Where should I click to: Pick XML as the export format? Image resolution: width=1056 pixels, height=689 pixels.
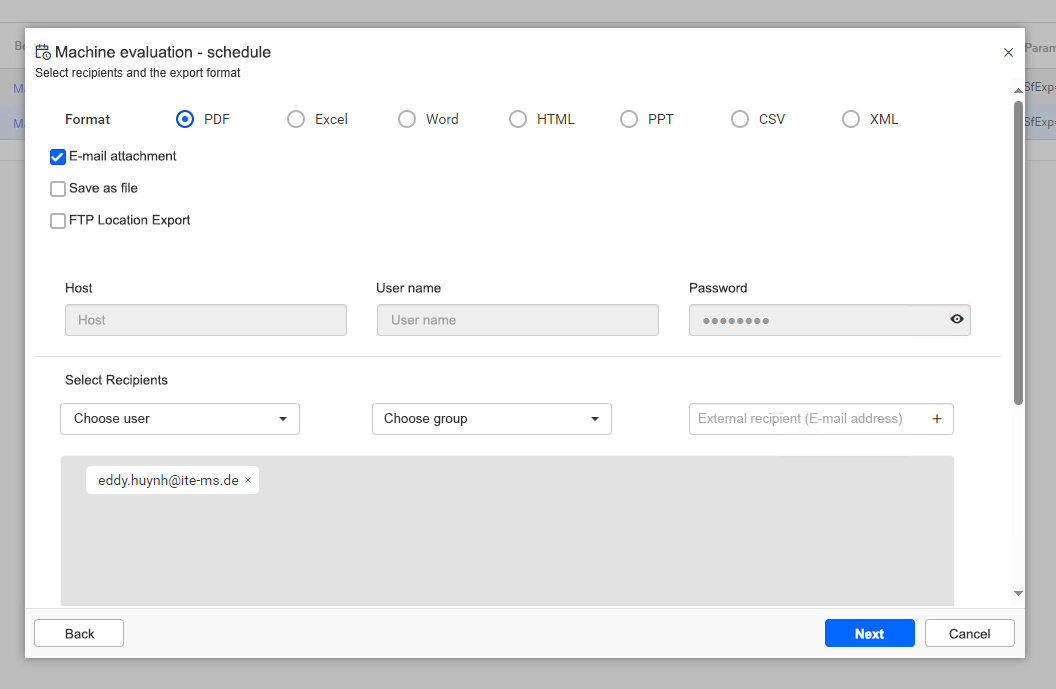tap(851, 119)
